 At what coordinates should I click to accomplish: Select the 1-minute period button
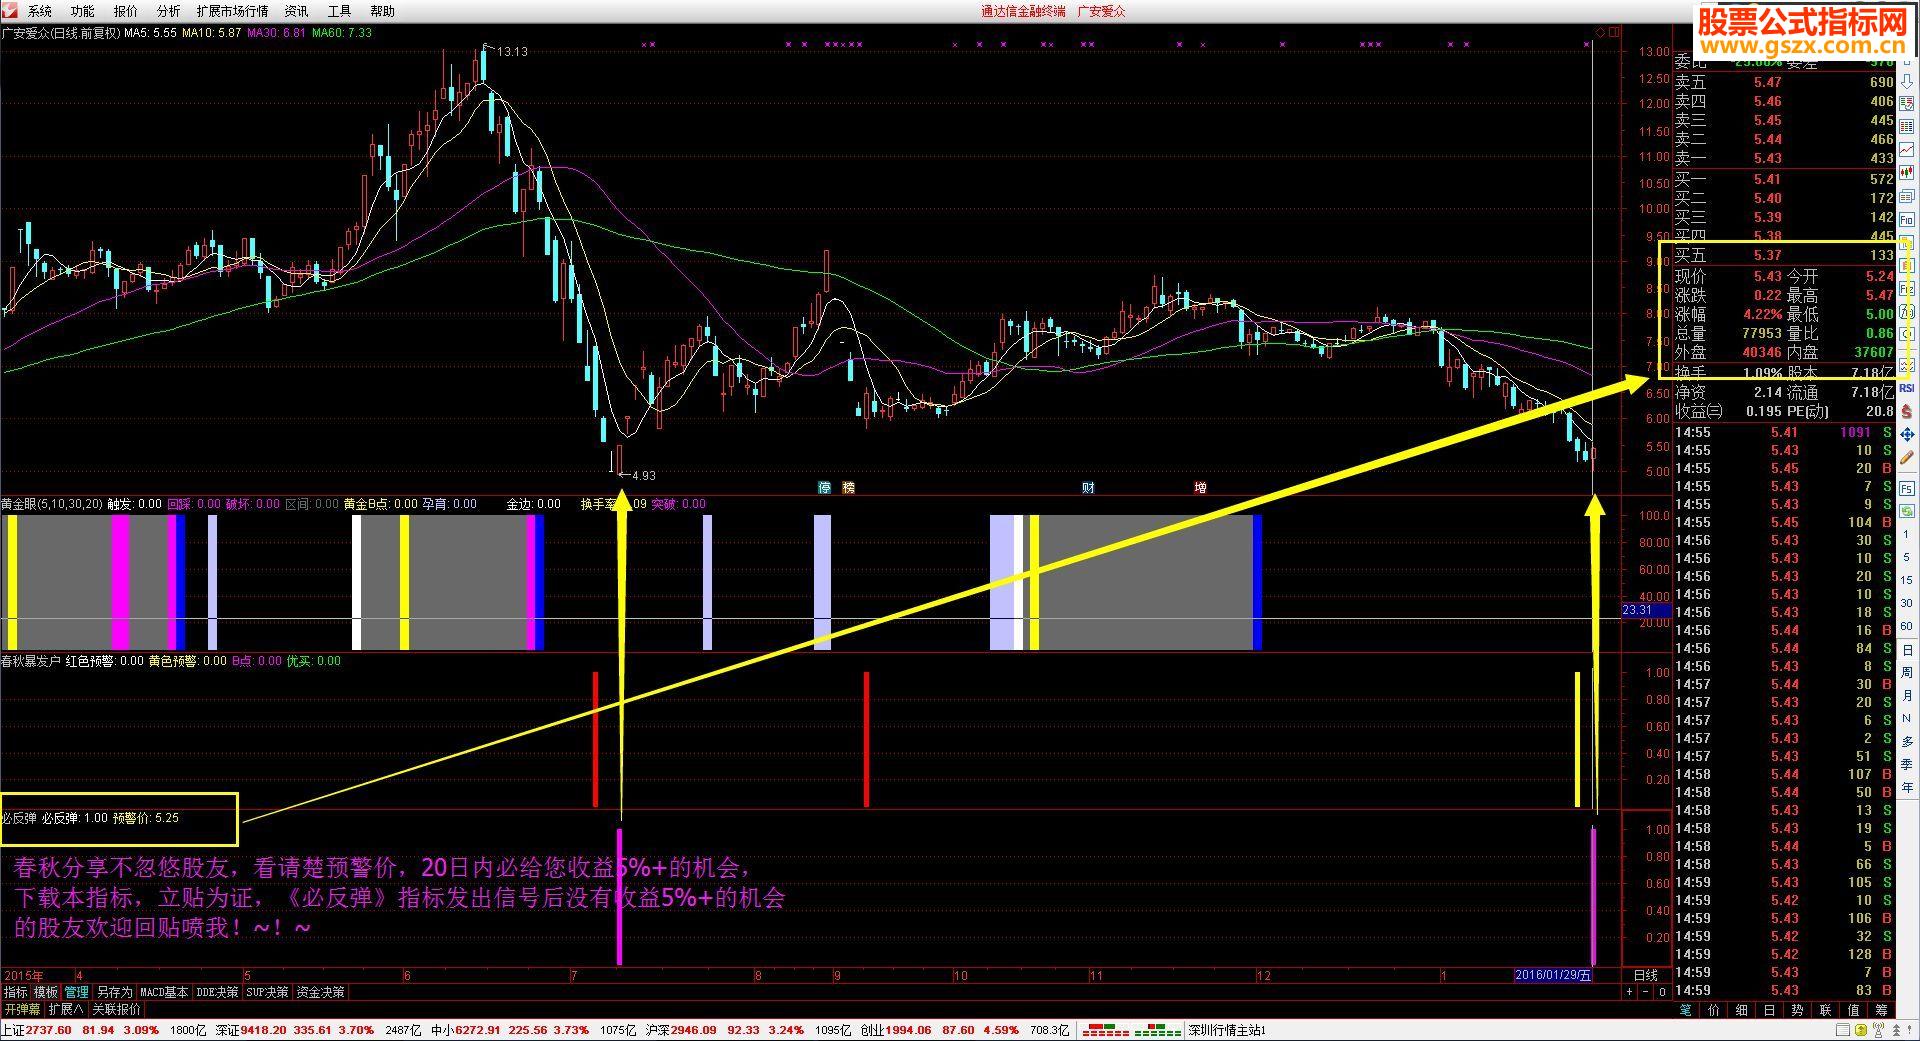(x=1907, y=534)
